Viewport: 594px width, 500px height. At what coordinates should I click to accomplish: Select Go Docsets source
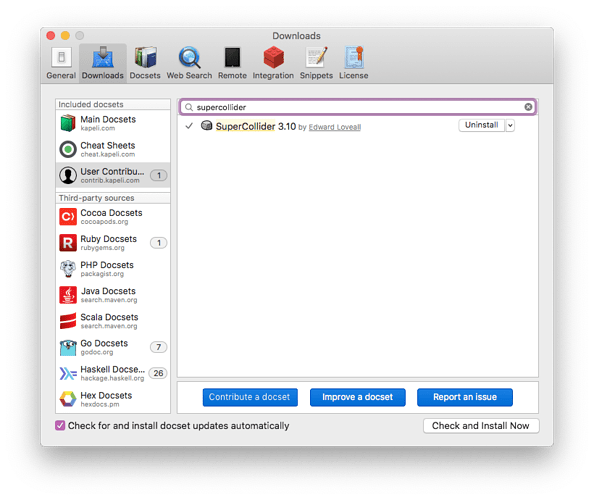pyautogui.click(x=113, y=347)
